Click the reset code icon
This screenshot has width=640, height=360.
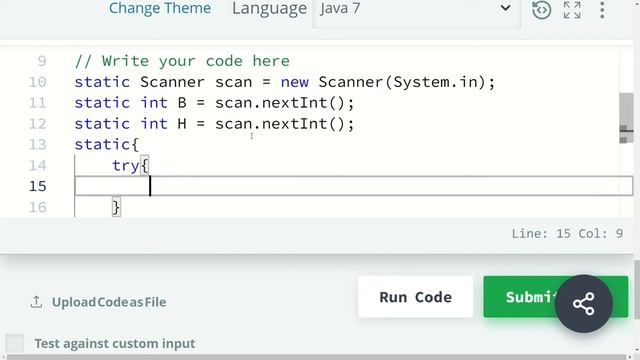tap(541, 10)
